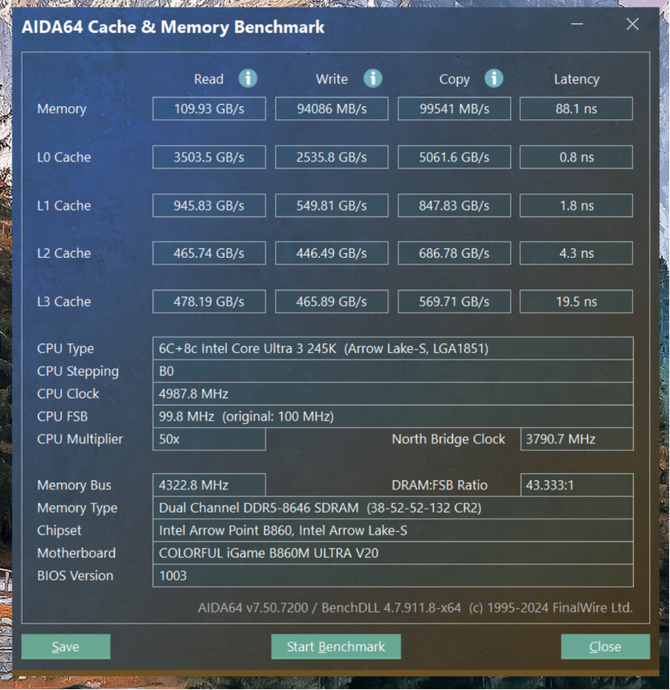The height and width of the screenshot is (690, 670).
Task: Click the Copy info icon
Action: [x=494, y=79]
